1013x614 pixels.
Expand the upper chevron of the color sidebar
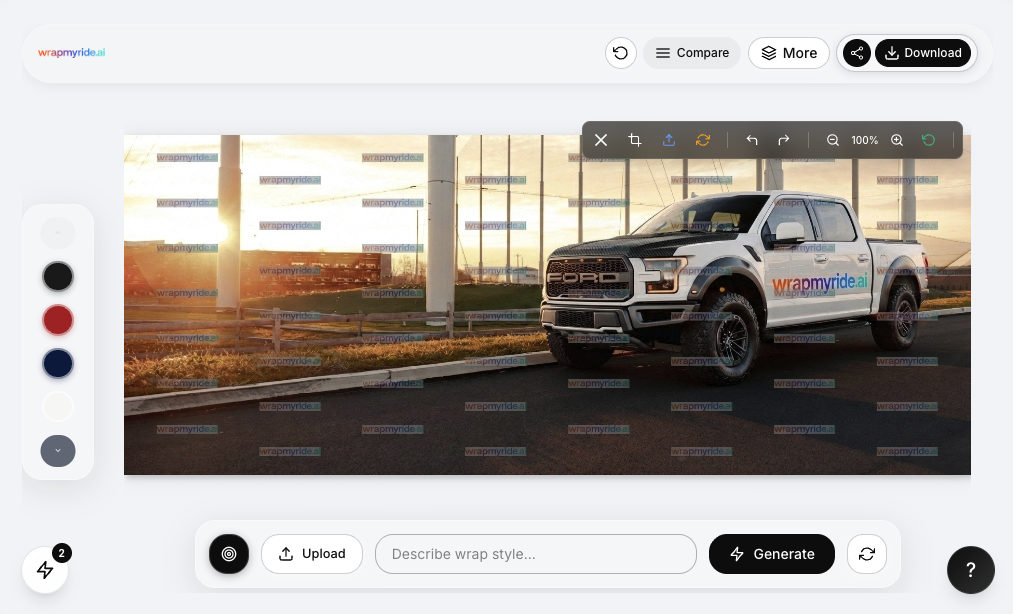58,232
